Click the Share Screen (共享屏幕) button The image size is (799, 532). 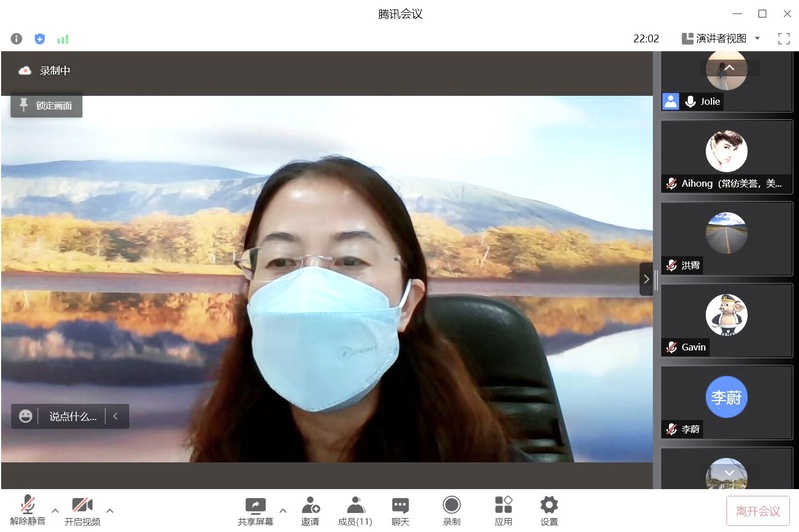(255, 510)
